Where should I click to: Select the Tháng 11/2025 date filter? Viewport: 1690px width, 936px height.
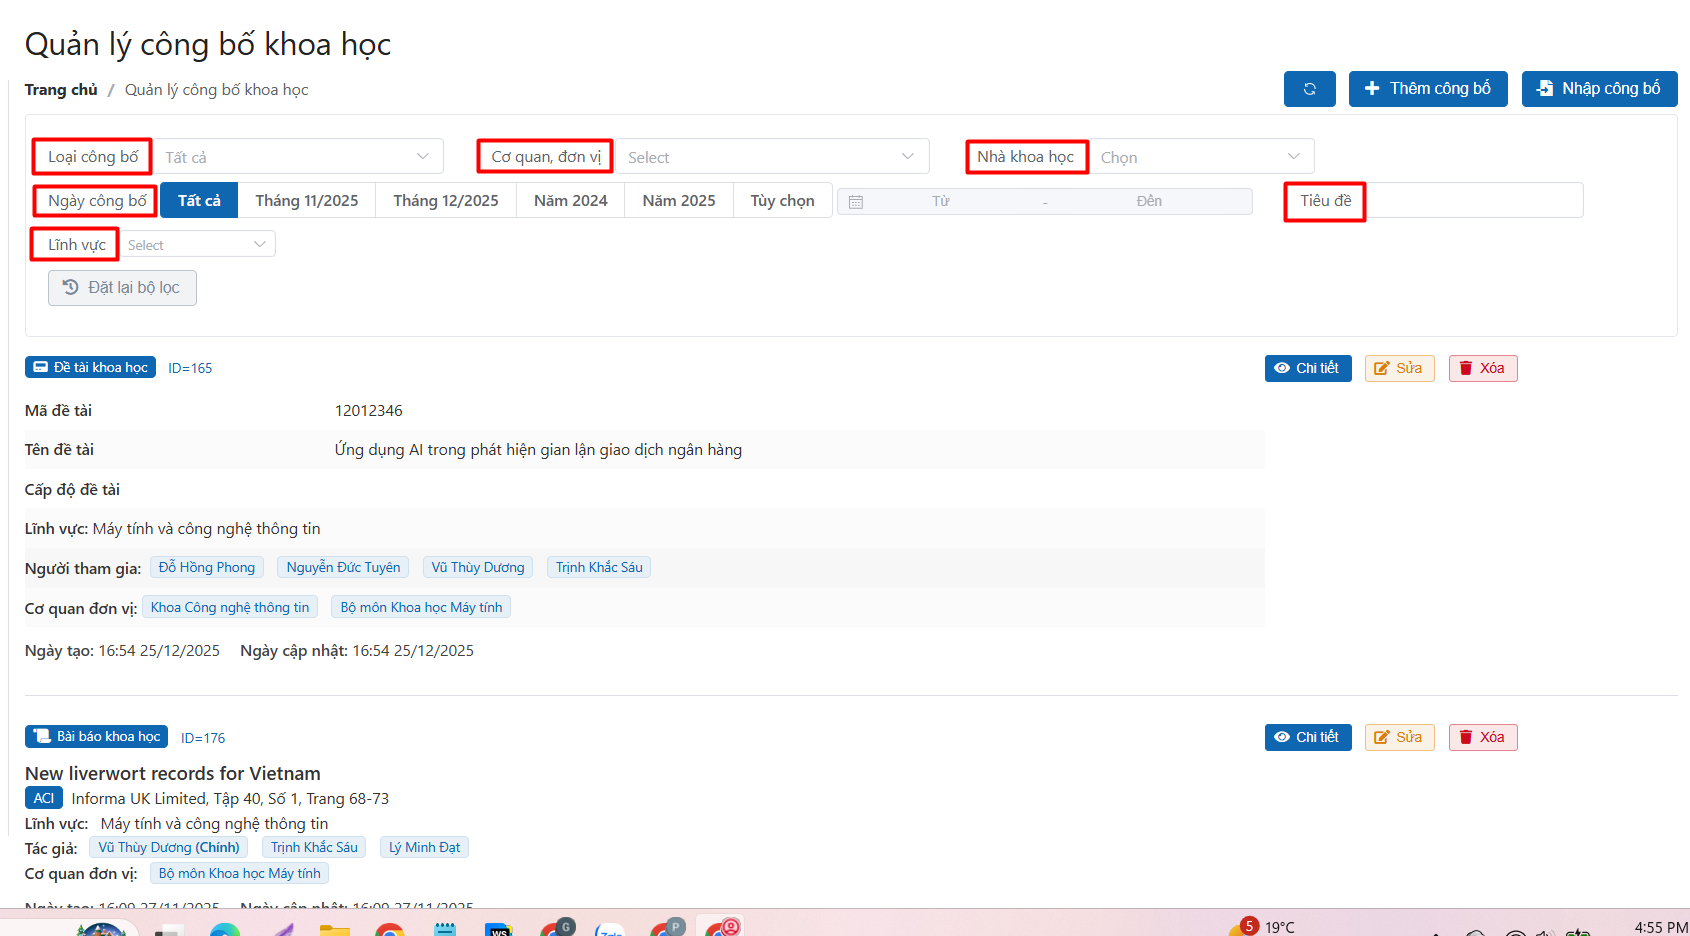click(x=306, y=201)
